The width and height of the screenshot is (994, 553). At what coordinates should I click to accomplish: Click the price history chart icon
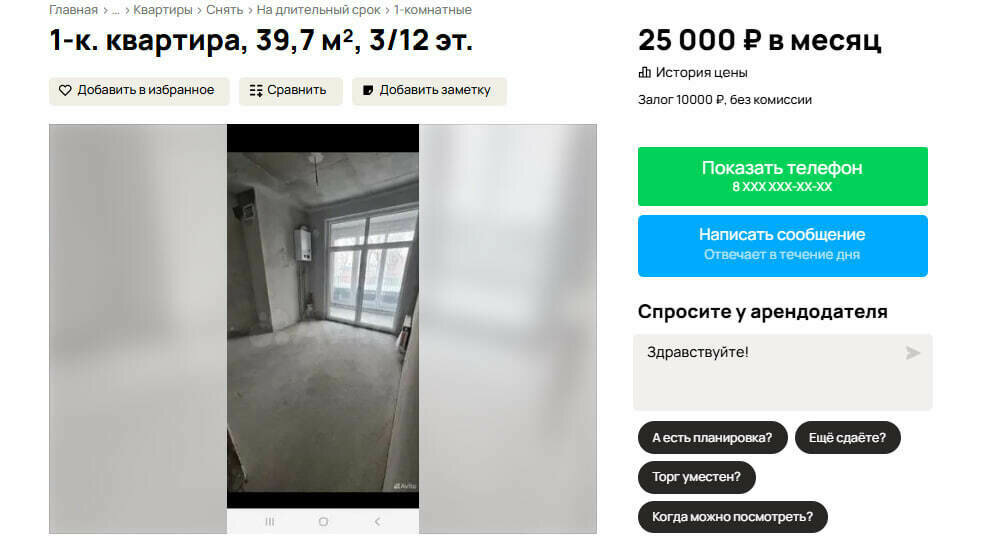pos(644,72)
